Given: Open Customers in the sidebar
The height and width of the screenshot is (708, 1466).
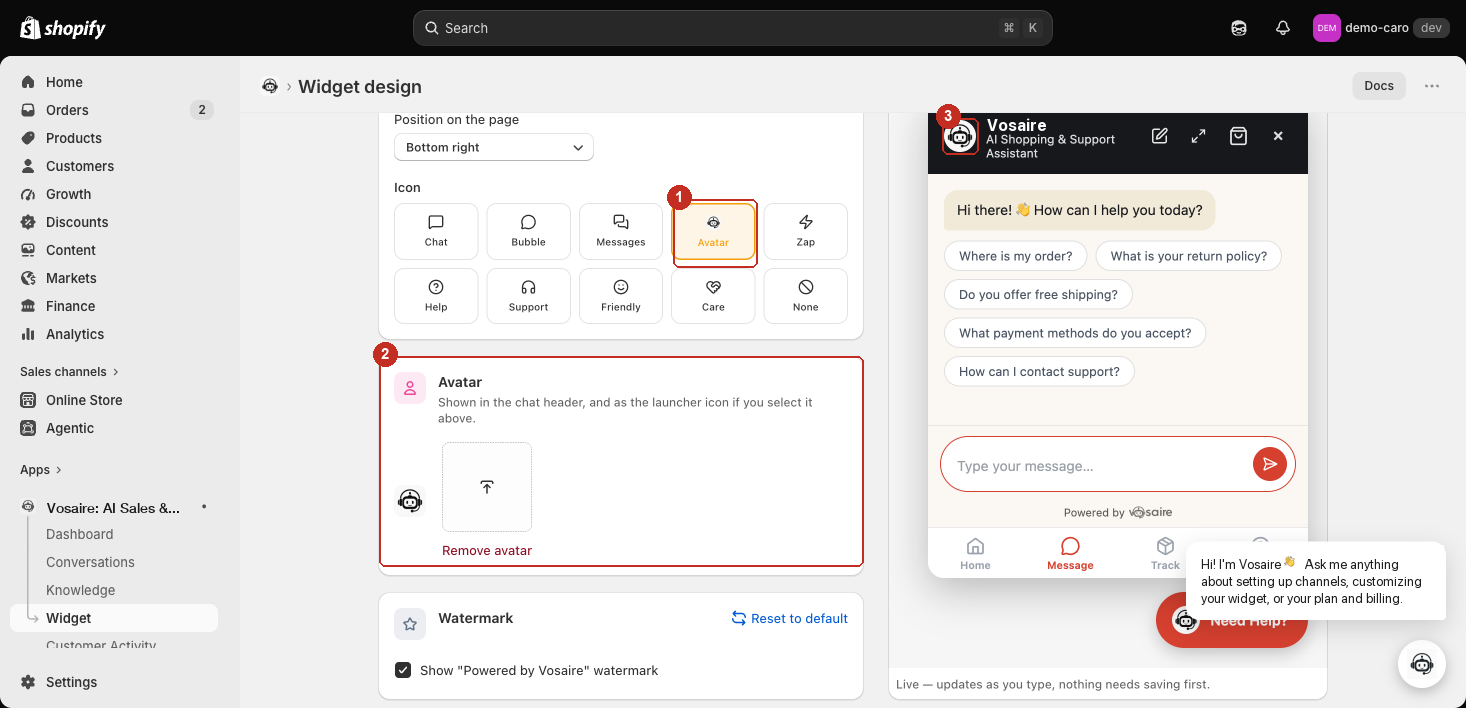Looking at the screenshot, I should click(x=114, y=166).
